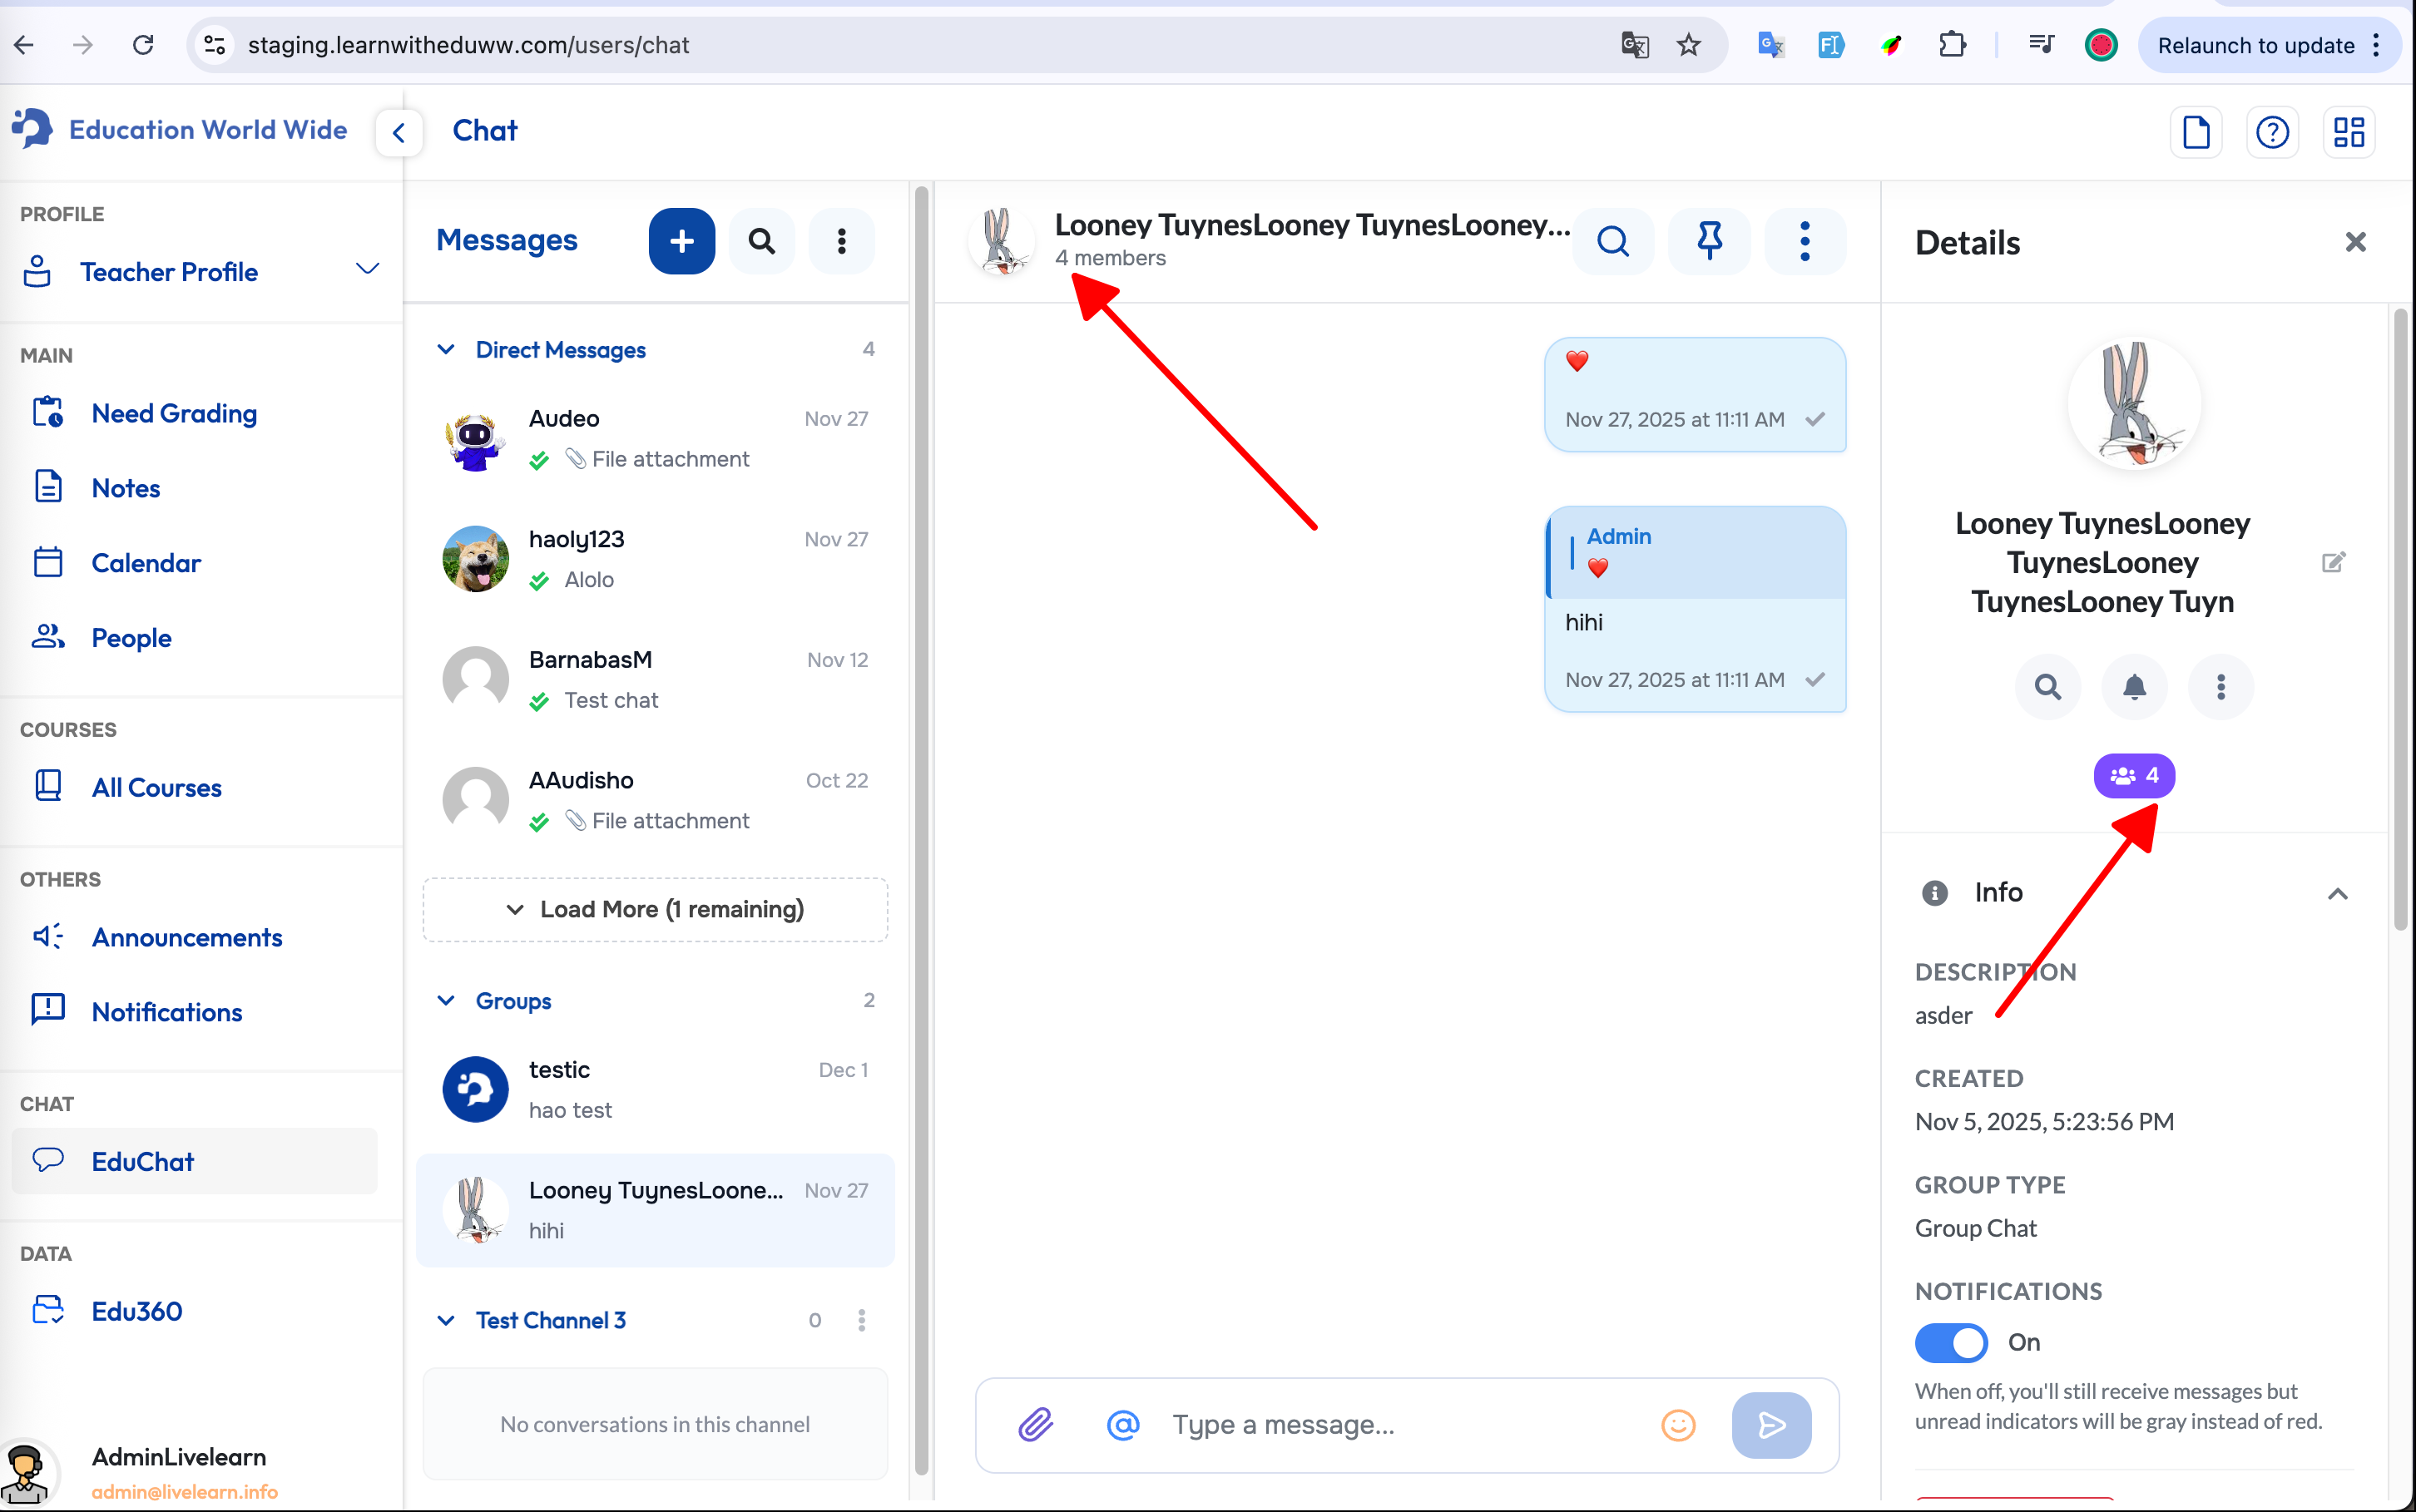Collapse the sidebar with back chevron
2416x1512 pixels.
click(x=398, y=132)
